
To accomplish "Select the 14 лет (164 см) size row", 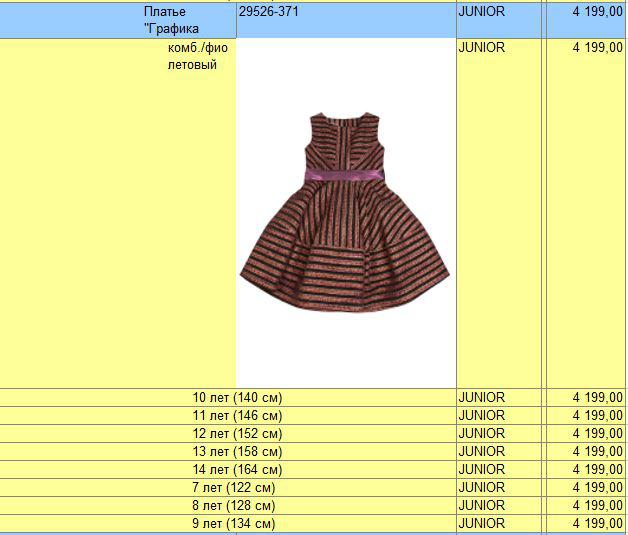I will (237, 470).
